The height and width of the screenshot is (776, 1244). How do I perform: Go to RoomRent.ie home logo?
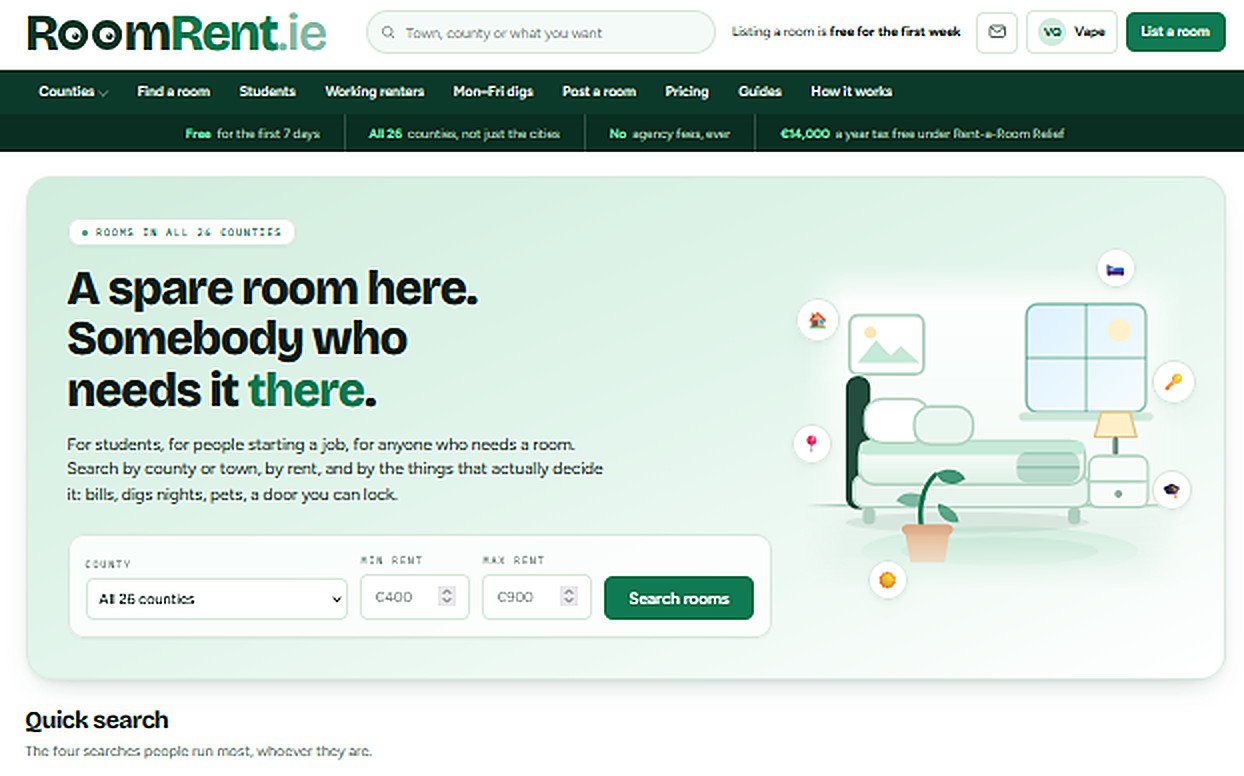pyautogui.click(x=176, y=33)
